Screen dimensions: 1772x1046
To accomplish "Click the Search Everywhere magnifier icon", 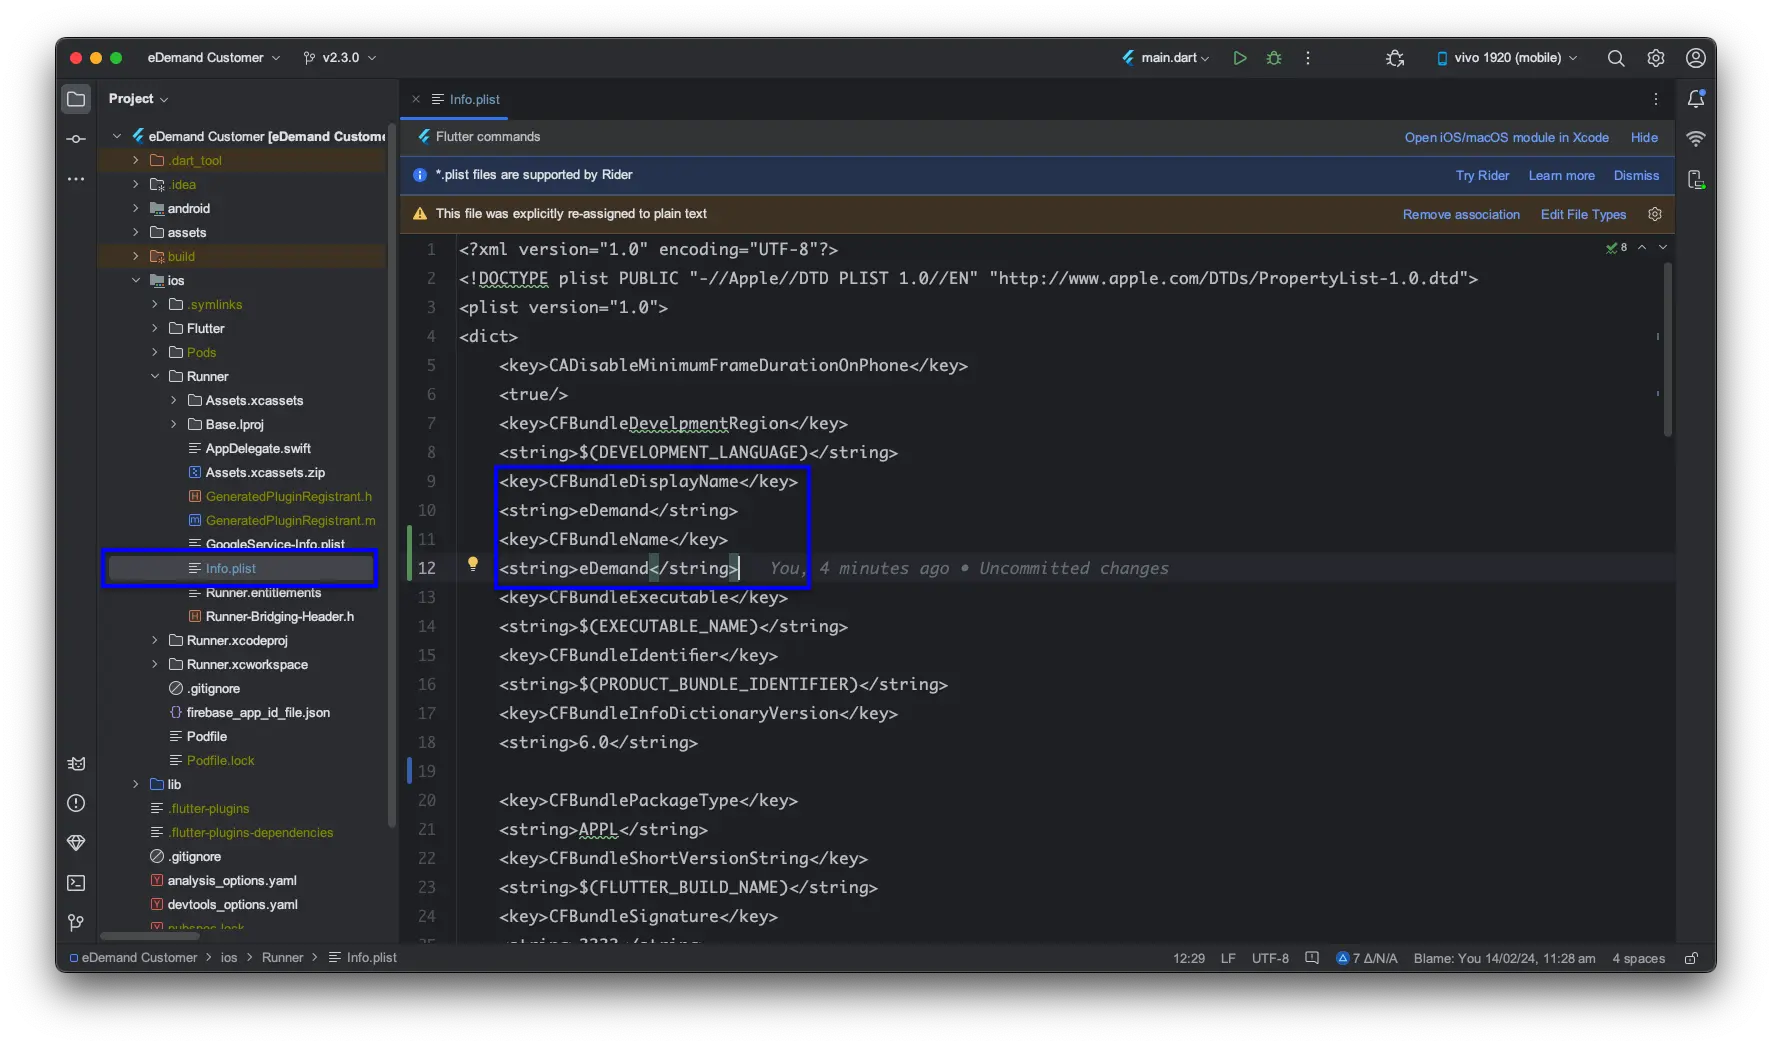I will tap(1616, 58).
